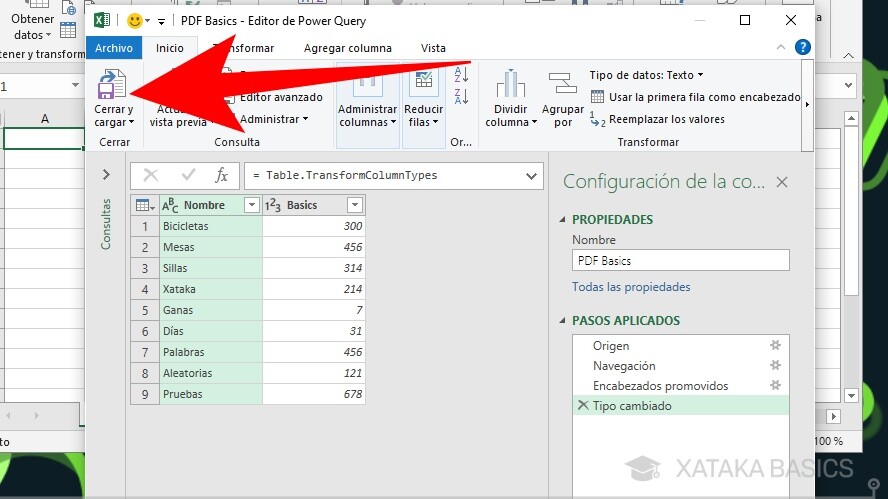Click Reemplazar los valores

coord(658,119)
